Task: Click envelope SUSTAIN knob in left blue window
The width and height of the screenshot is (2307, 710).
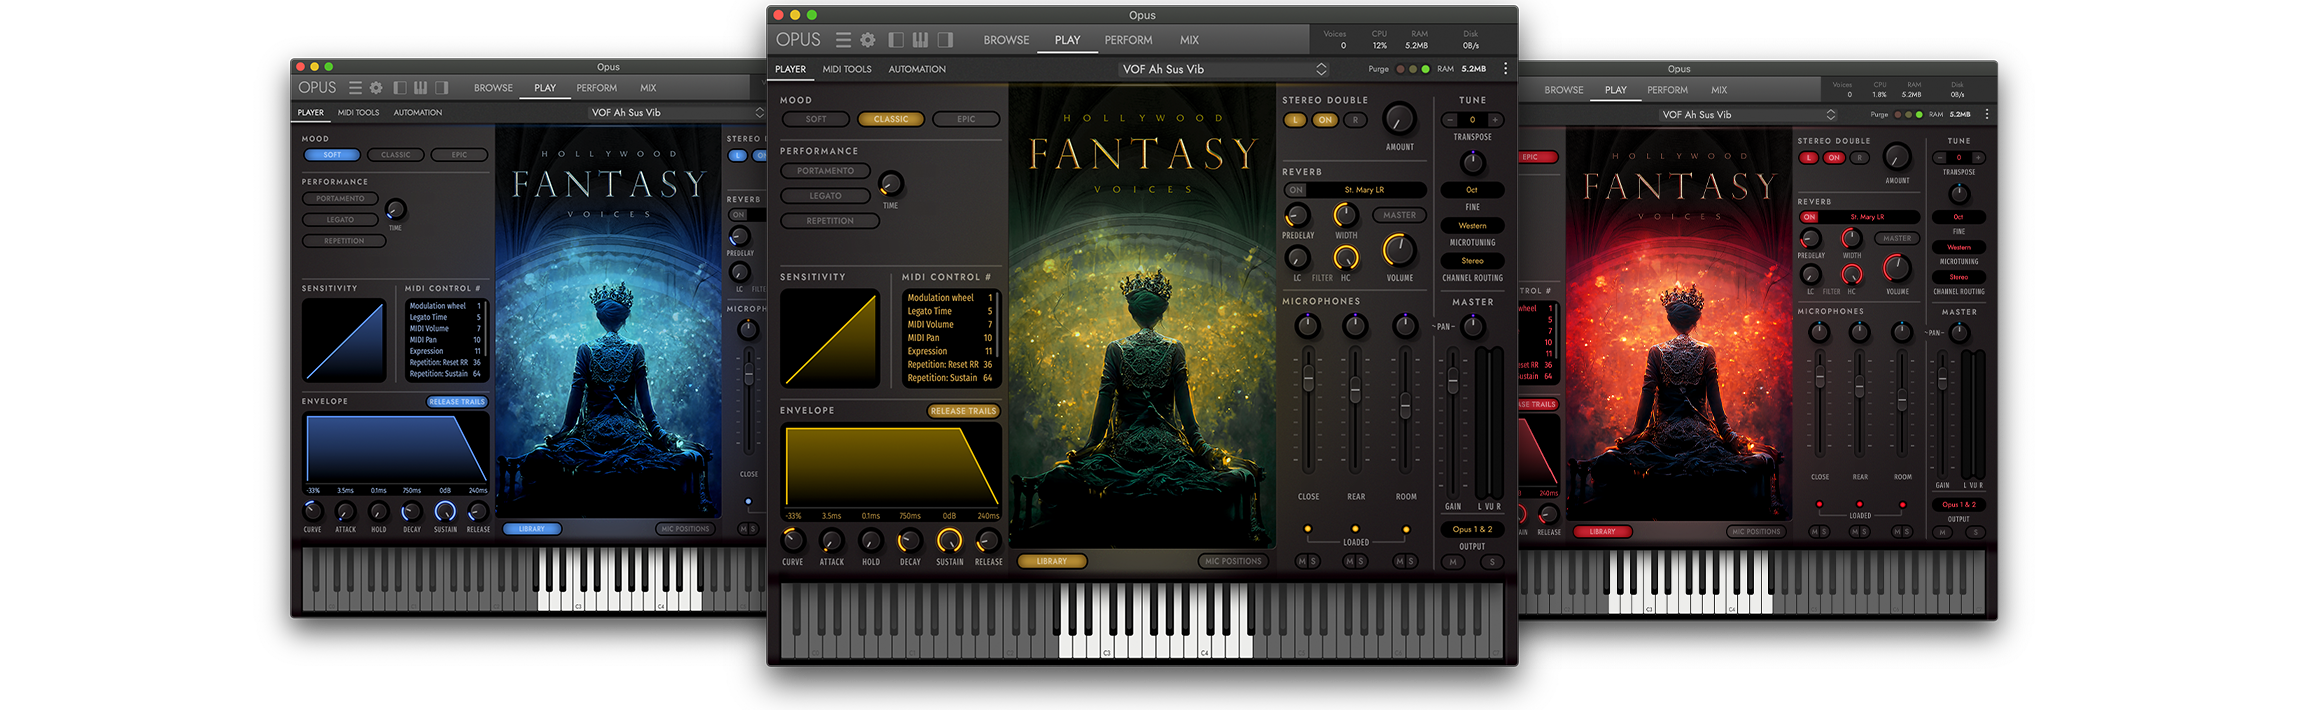Action: (445, 512)
